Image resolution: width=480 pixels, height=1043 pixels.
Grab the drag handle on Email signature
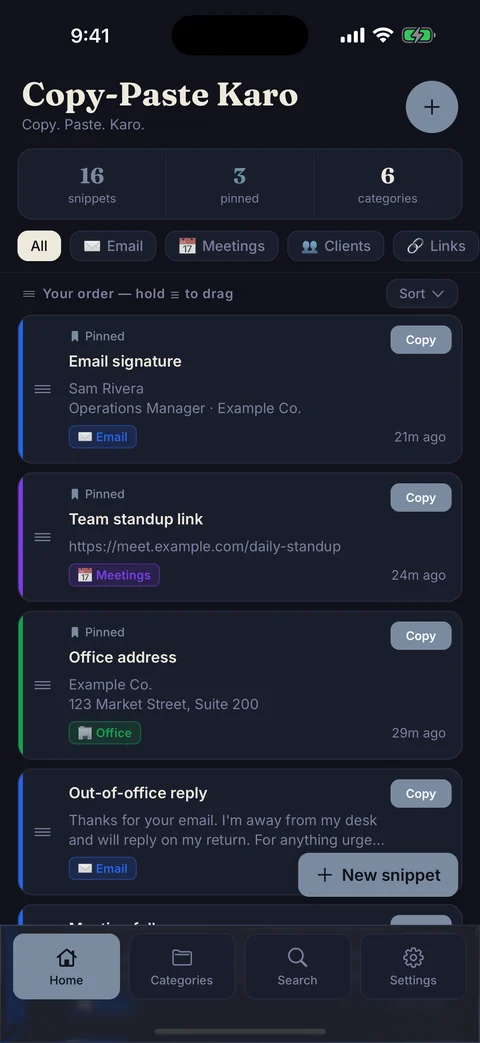pos(43,389)
